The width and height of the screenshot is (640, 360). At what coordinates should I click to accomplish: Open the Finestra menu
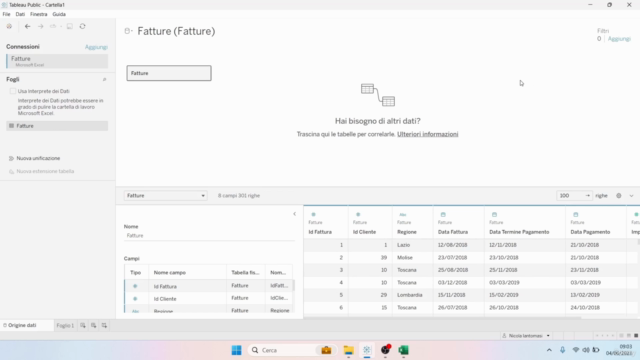39,14
